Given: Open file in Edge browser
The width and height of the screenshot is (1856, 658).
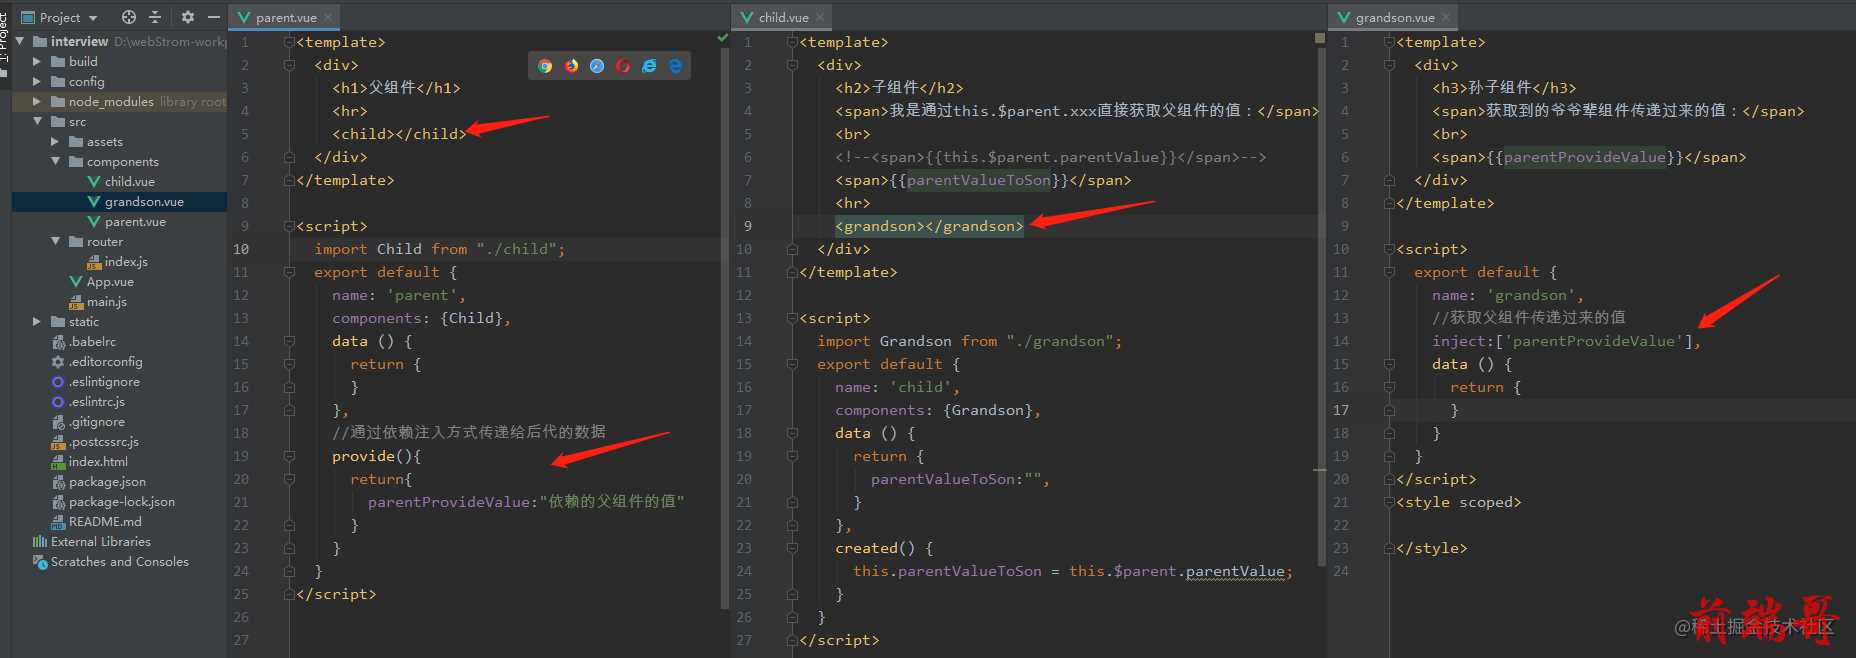Looking at the screenshot, I should coord(675,66).
